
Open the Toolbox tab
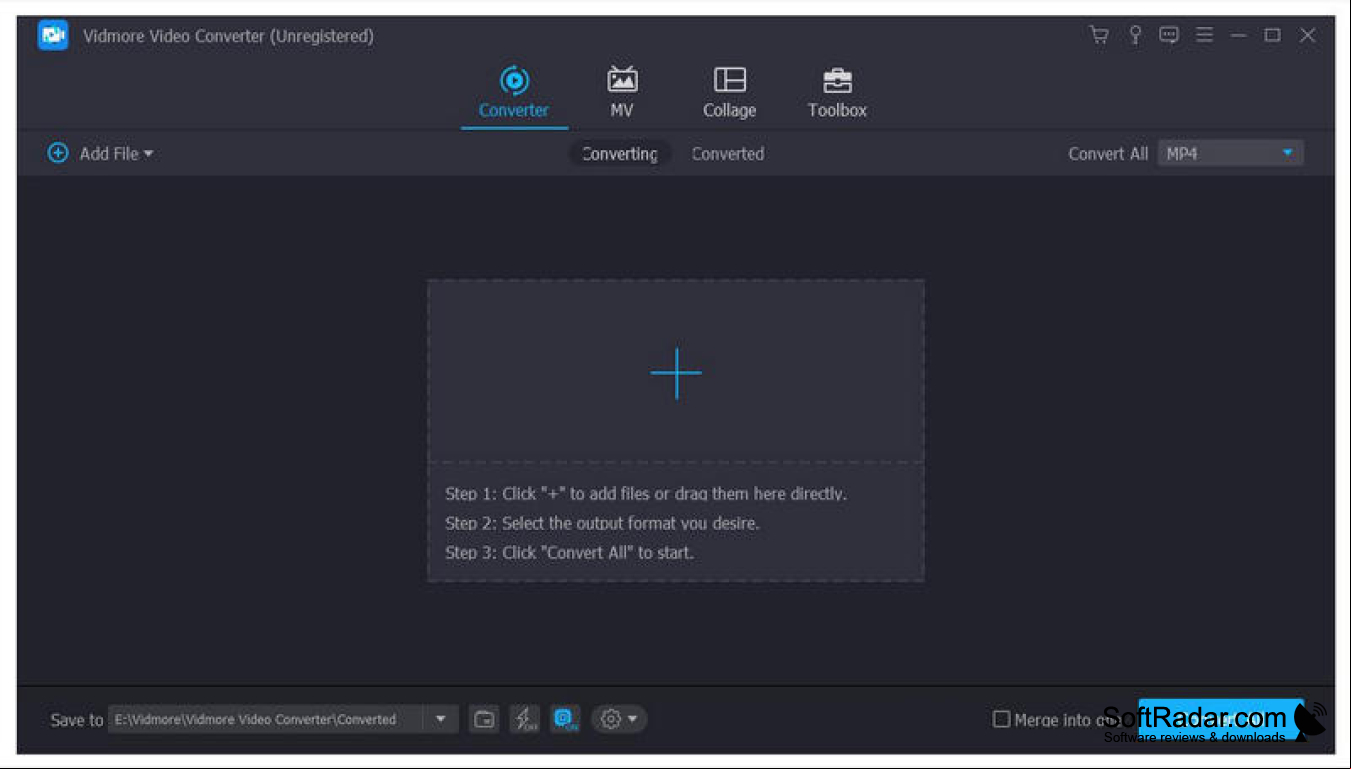tap(837, 92)
